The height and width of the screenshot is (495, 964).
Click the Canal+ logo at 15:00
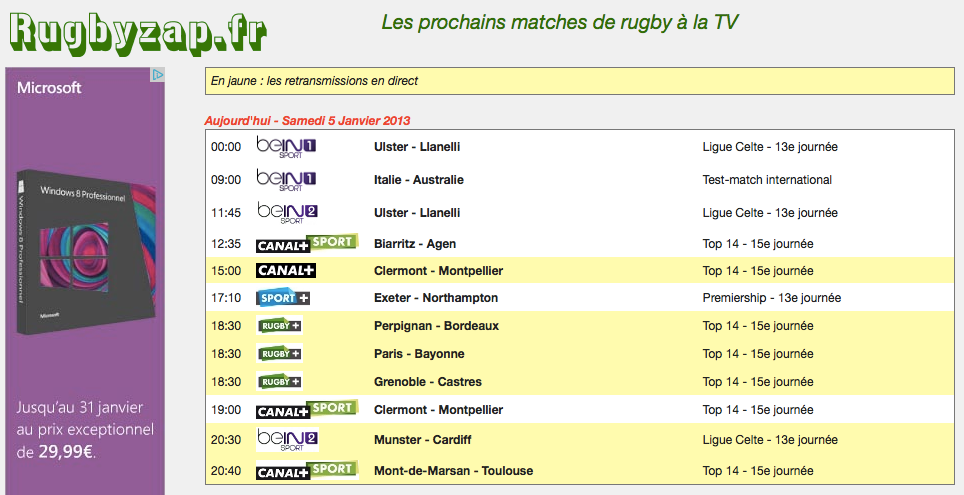pyautogui.click(x=286, y=271)
